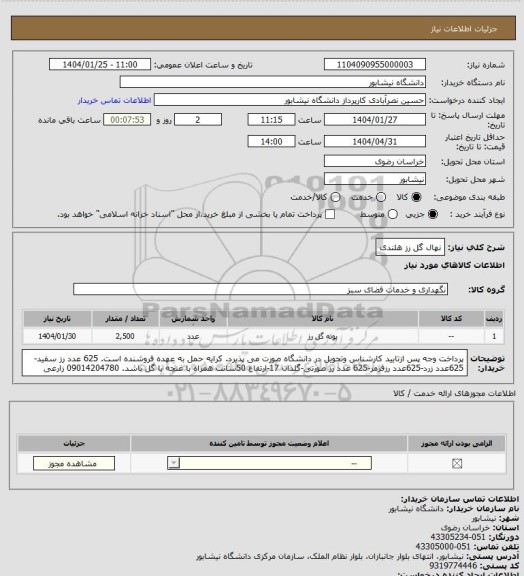
Task: Open the اطلاعات تماس خریدار link
Action: [x=114, y=100]
